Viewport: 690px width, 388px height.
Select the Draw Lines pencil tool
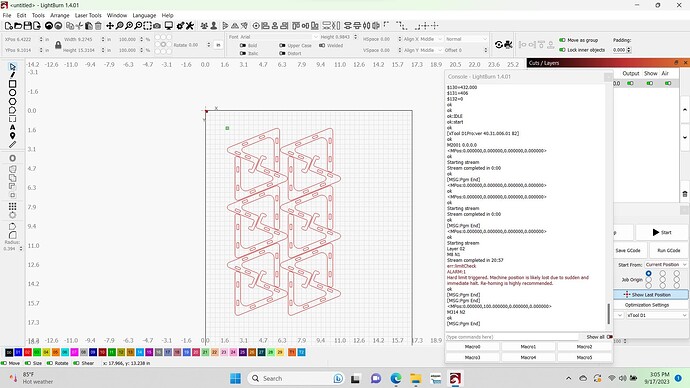pyautogui.click(x=12, y=75)
